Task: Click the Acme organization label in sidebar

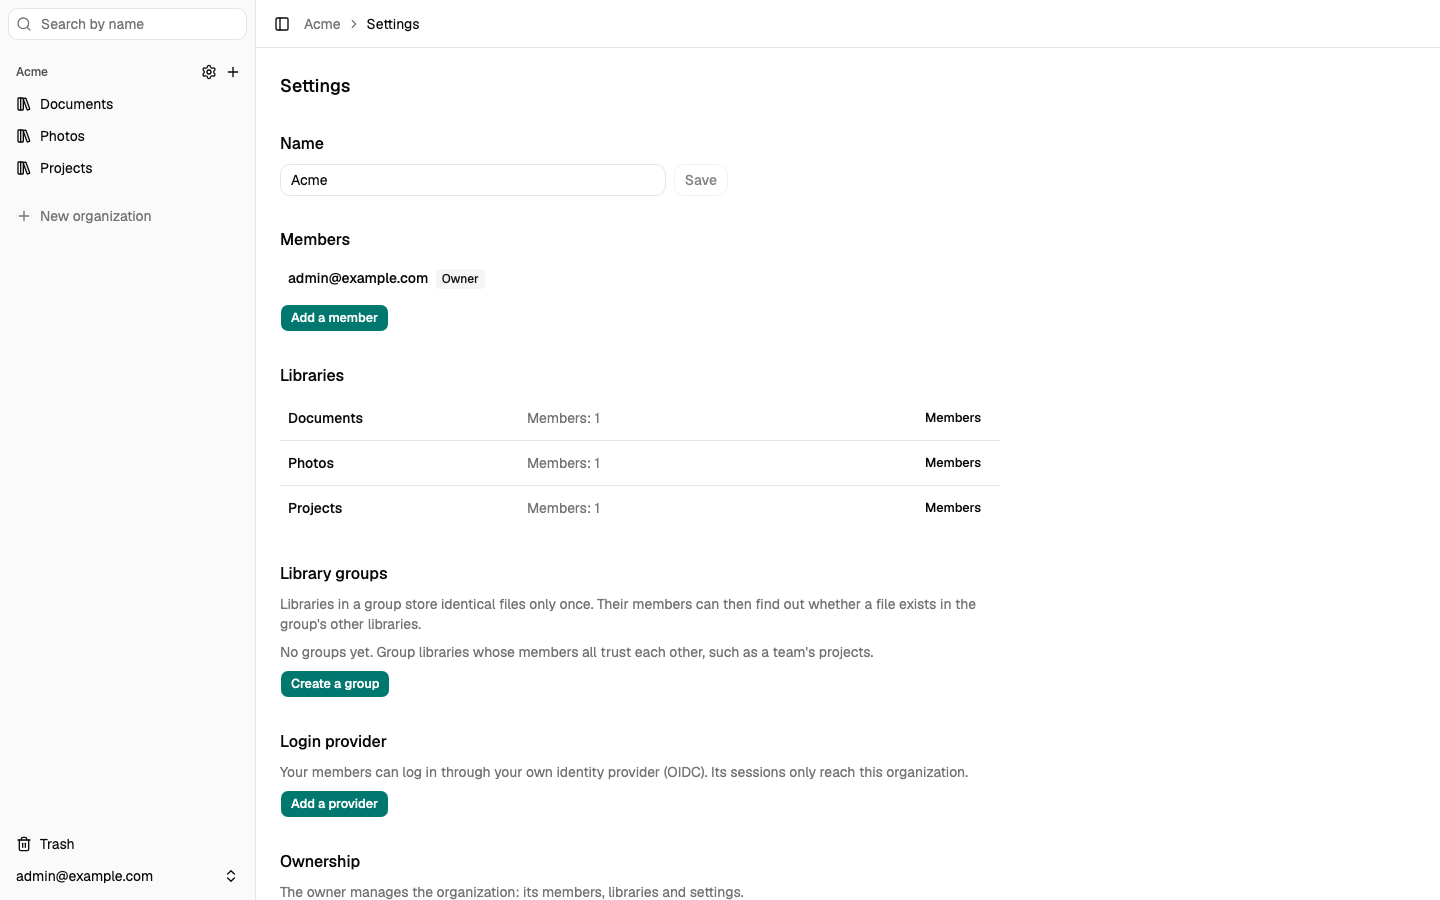Action: tap(32, 72)
